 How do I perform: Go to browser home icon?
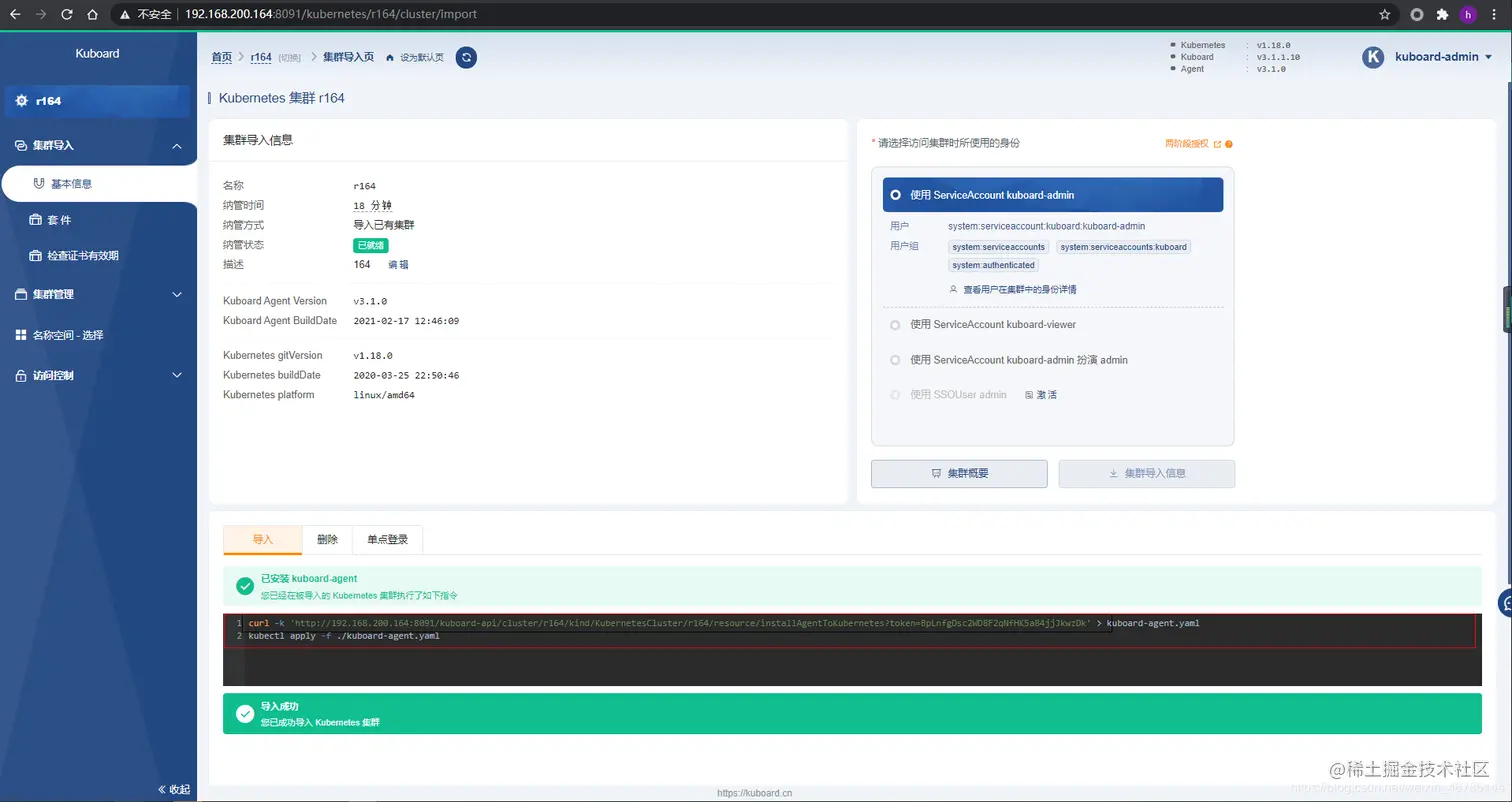coord(92,14)
